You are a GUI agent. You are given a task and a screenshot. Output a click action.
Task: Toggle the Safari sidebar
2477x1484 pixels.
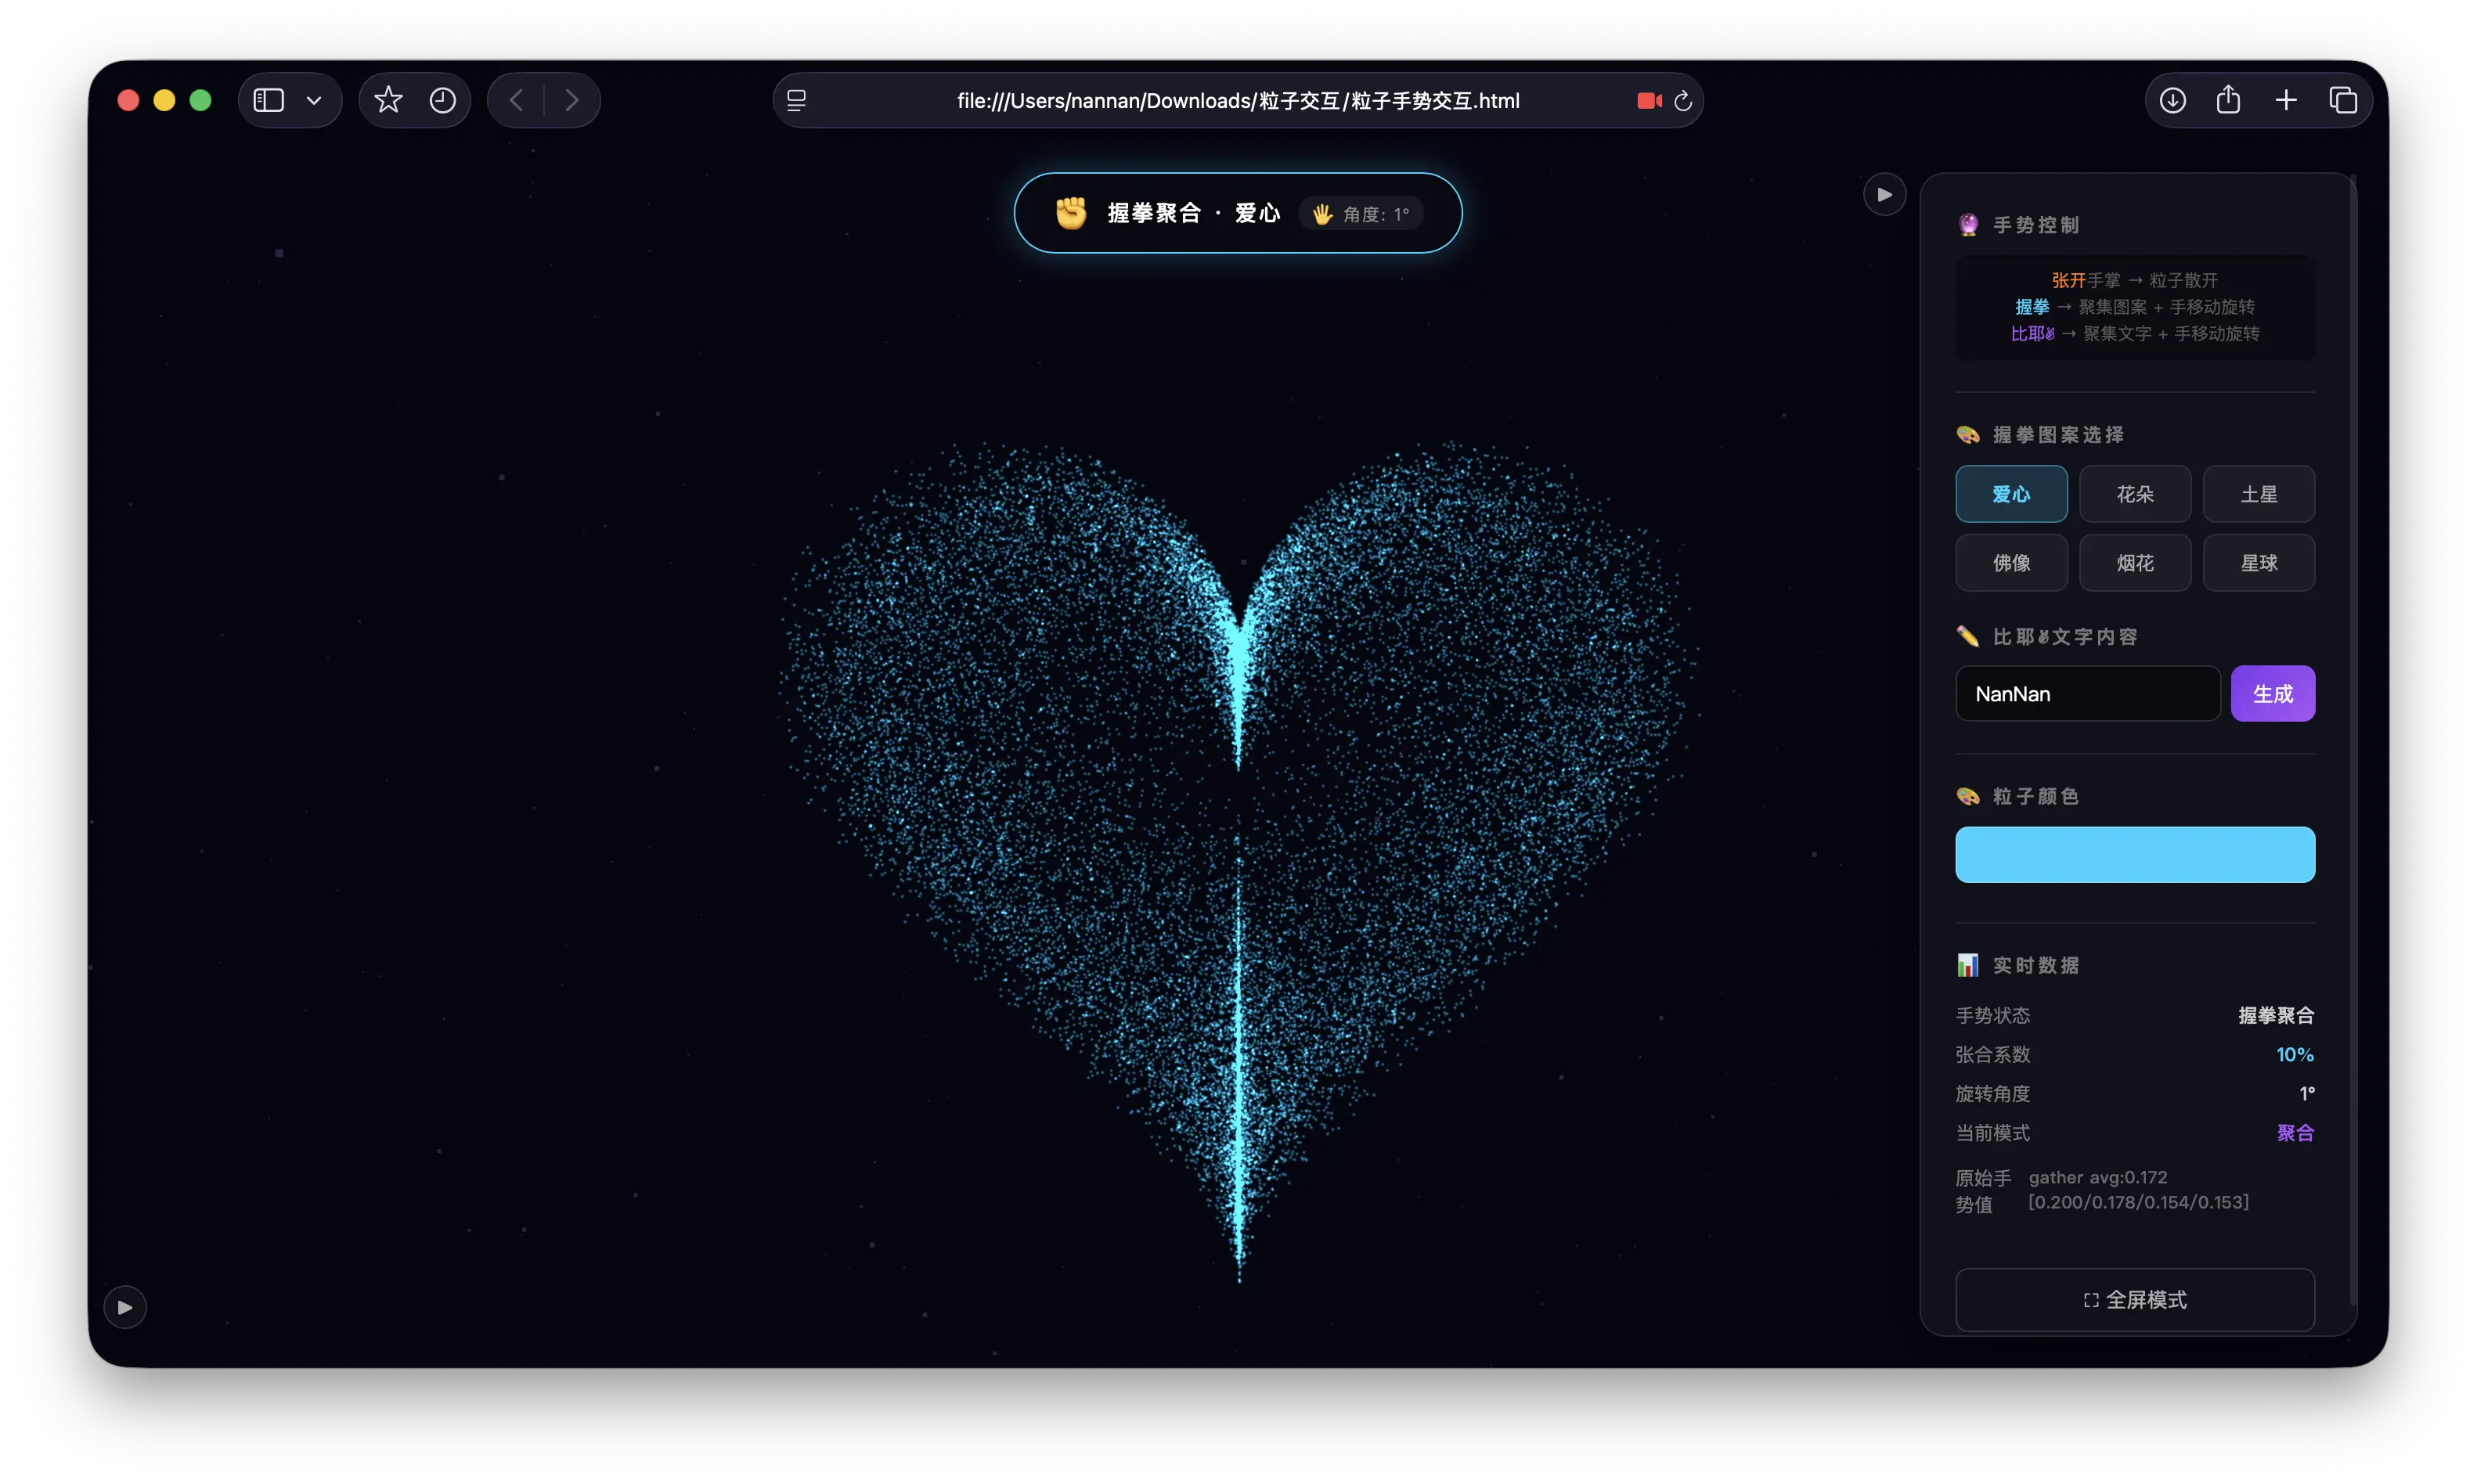[x=268, y=100]
